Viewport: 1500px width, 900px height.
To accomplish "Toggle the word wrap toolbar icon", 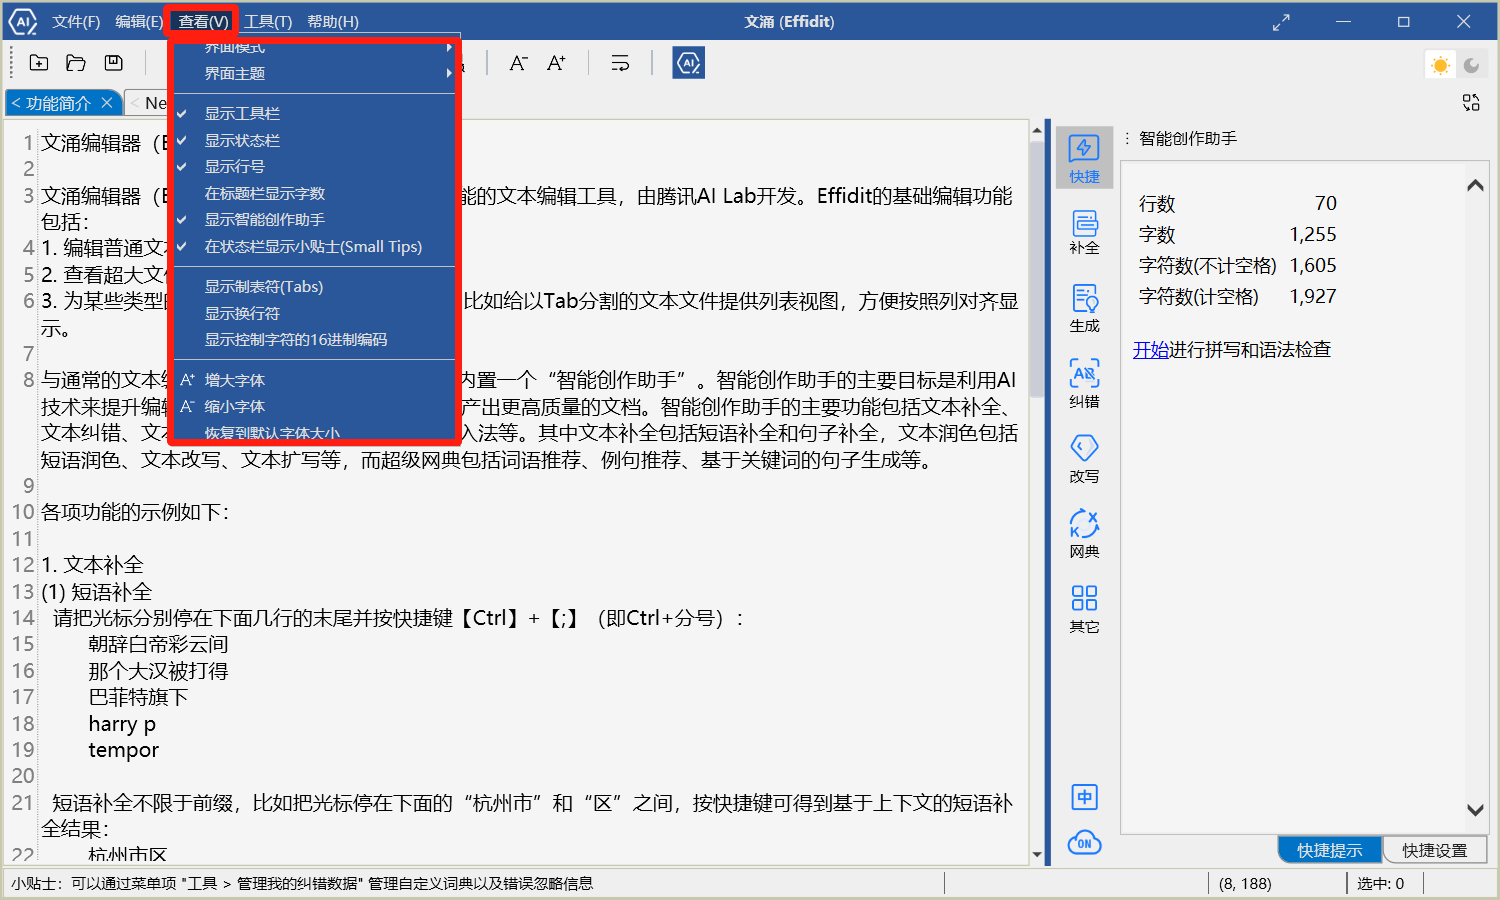I will coord(620,63).
